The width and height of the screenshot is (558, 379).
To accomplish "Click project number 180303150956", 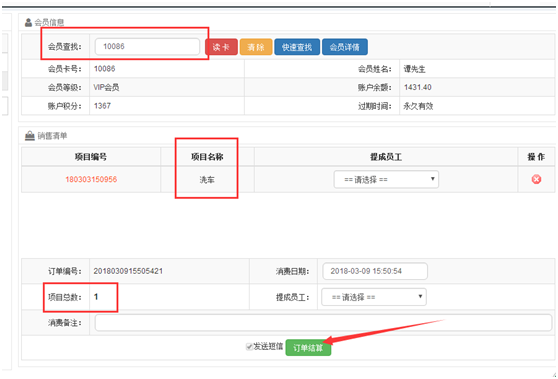I will tap(91, 179).
